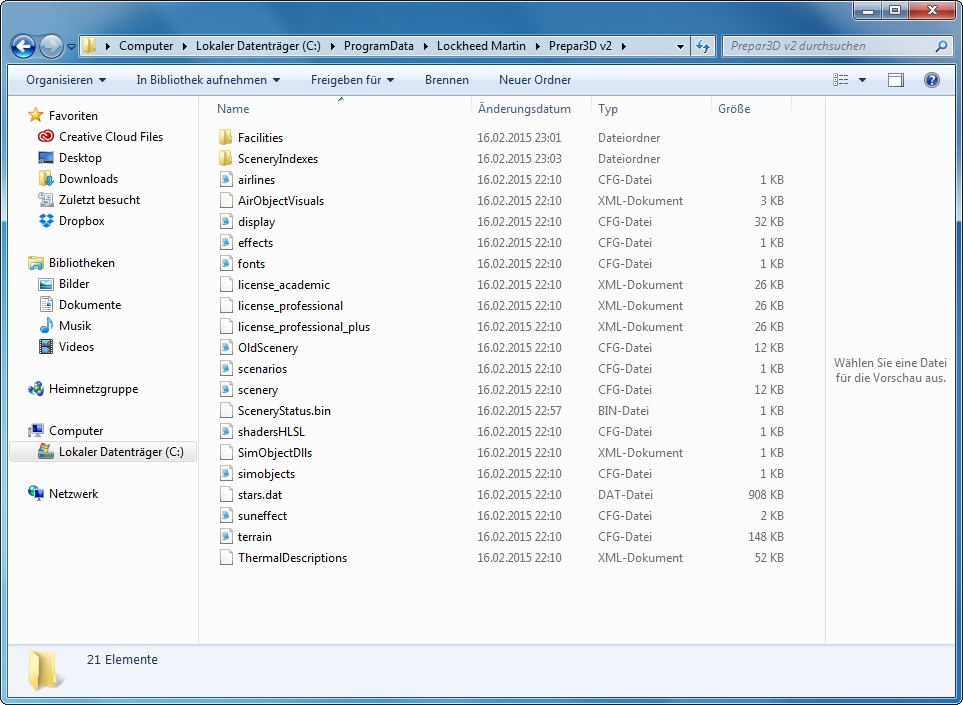Open the Facilities folder
The image size is (963, 705).
260,138
